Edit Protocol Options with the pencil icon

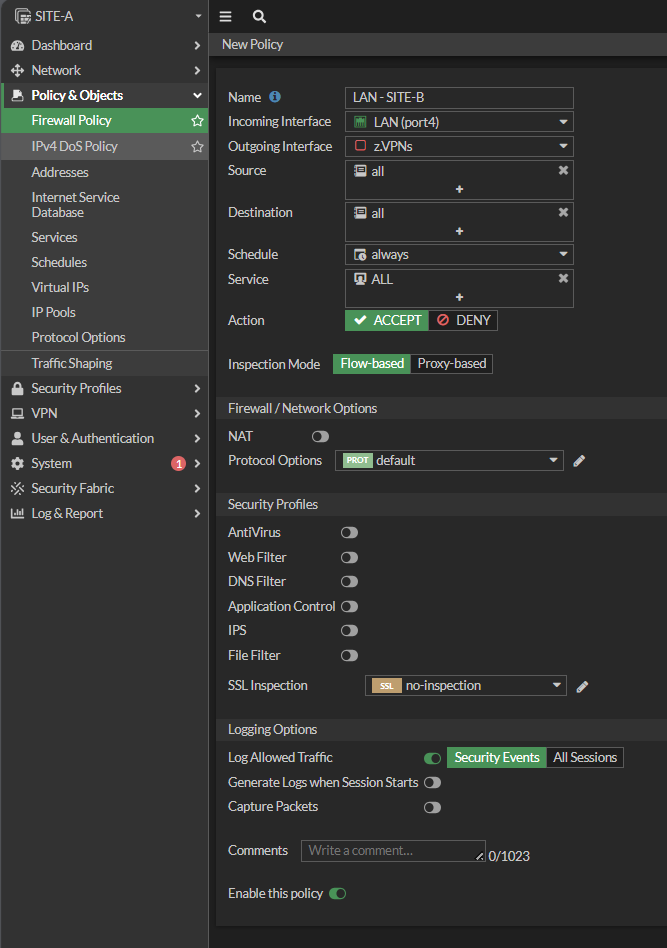point(579,461)
